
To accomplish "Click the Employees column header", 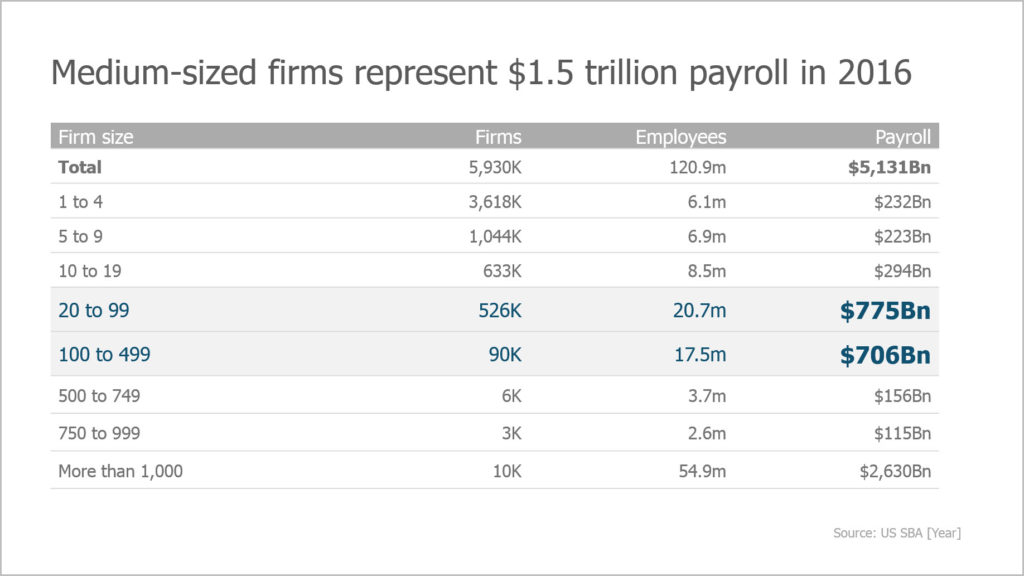I will click(x=681, y=137).
